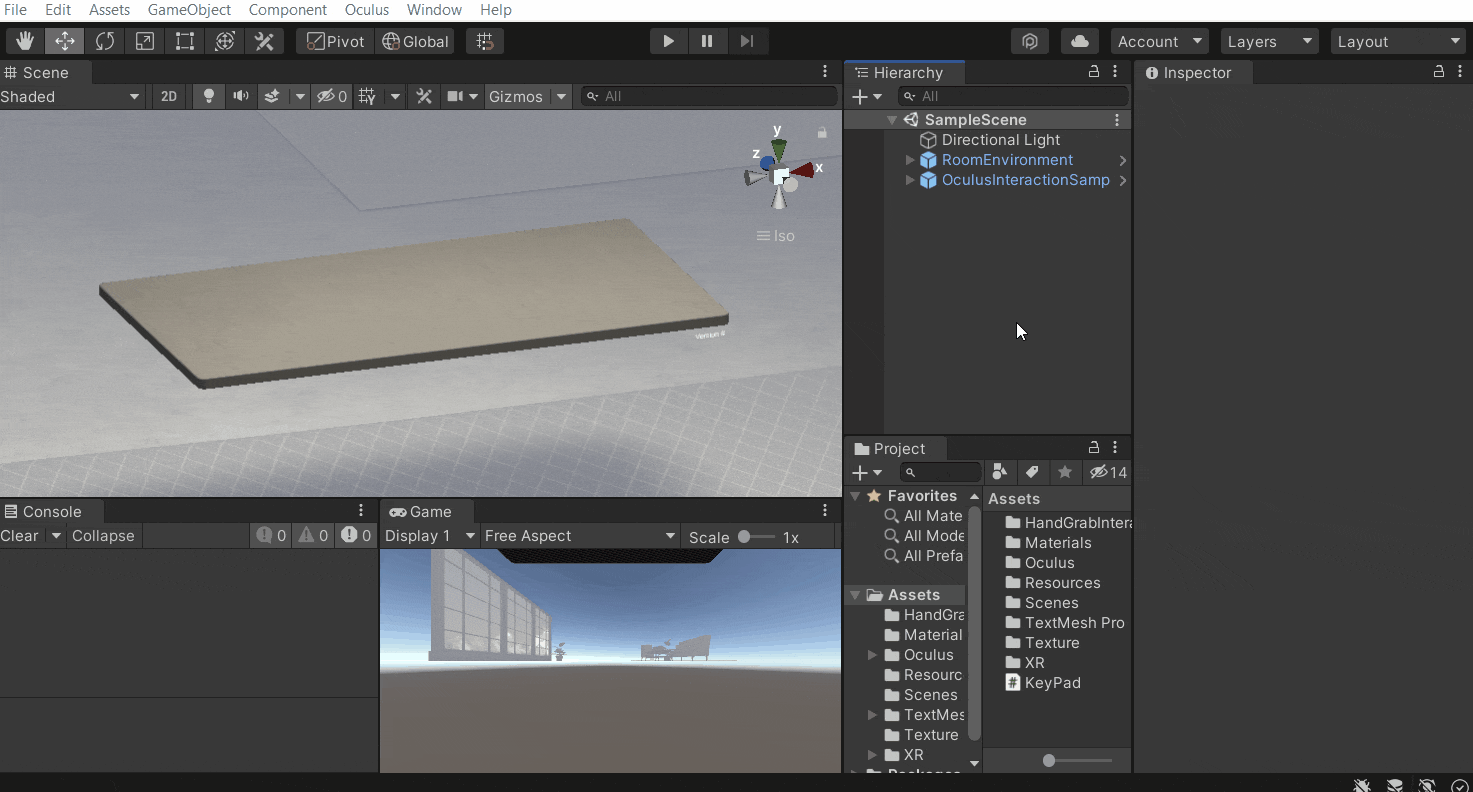
Task: Click the Clear console button
Action: pos(20,536)
